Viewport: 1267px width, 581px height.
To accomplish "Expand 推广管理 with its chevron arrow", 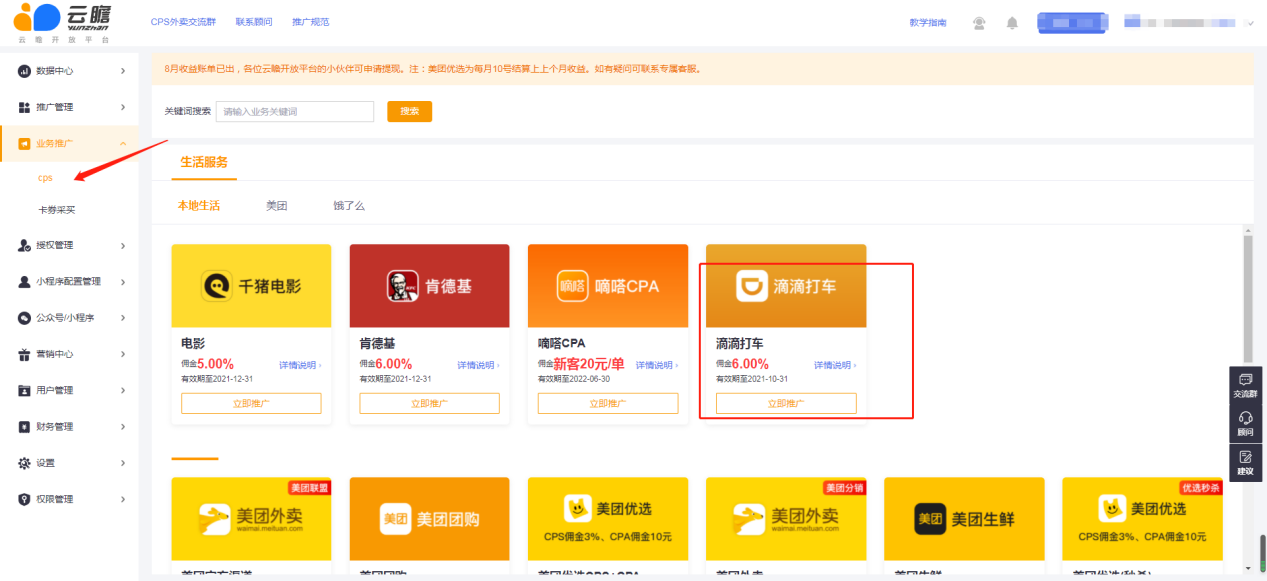I will tap(123, 107).
